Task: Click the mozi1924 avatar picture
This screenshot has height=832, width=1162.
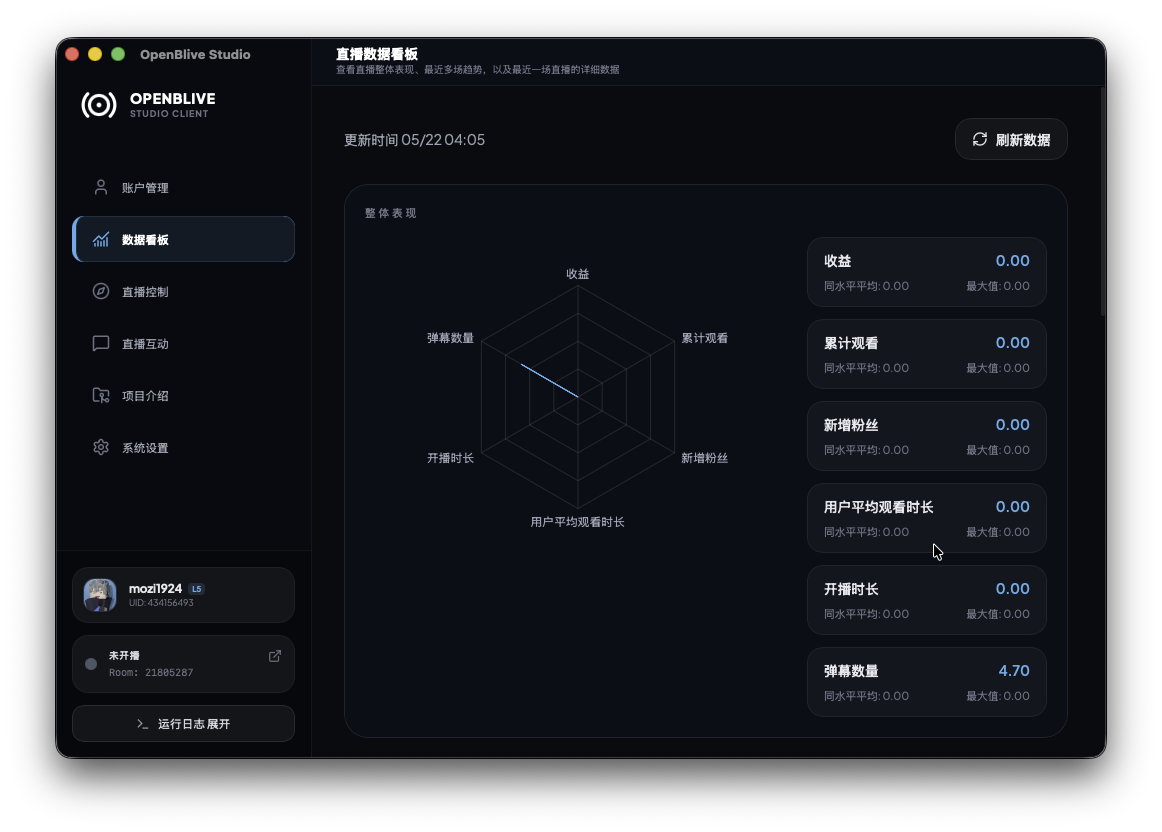Action: click(100, 595)
